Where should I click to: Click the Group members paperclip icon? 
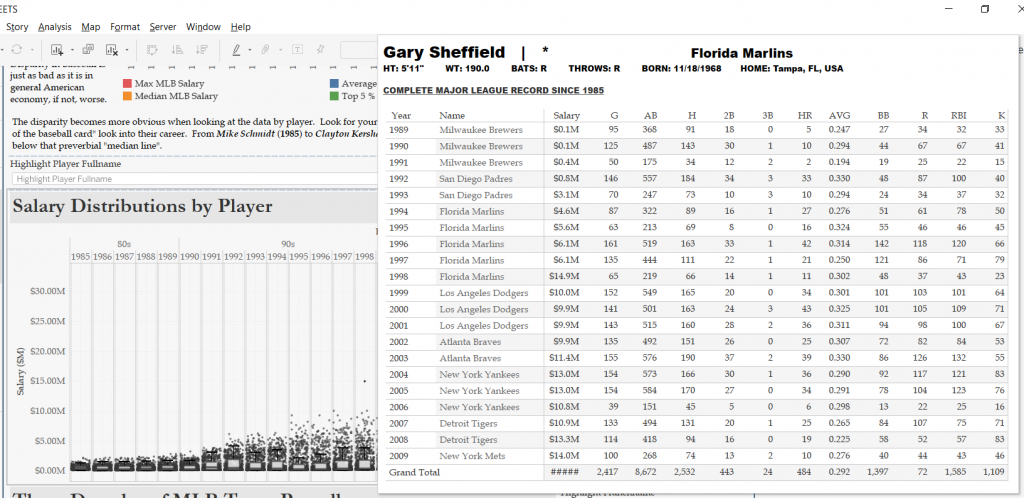266,50
